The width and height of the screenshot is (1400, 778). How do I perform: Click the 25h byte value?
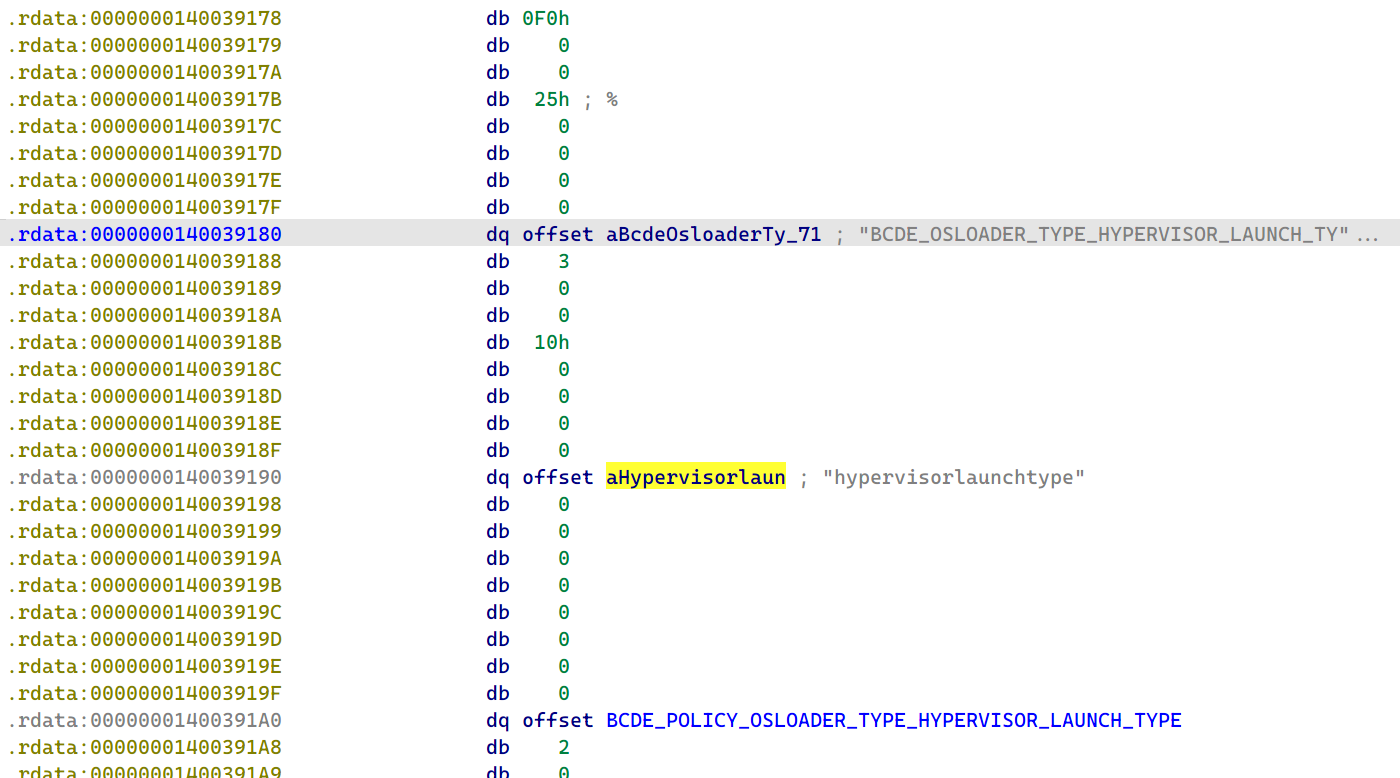pos(552,99)
